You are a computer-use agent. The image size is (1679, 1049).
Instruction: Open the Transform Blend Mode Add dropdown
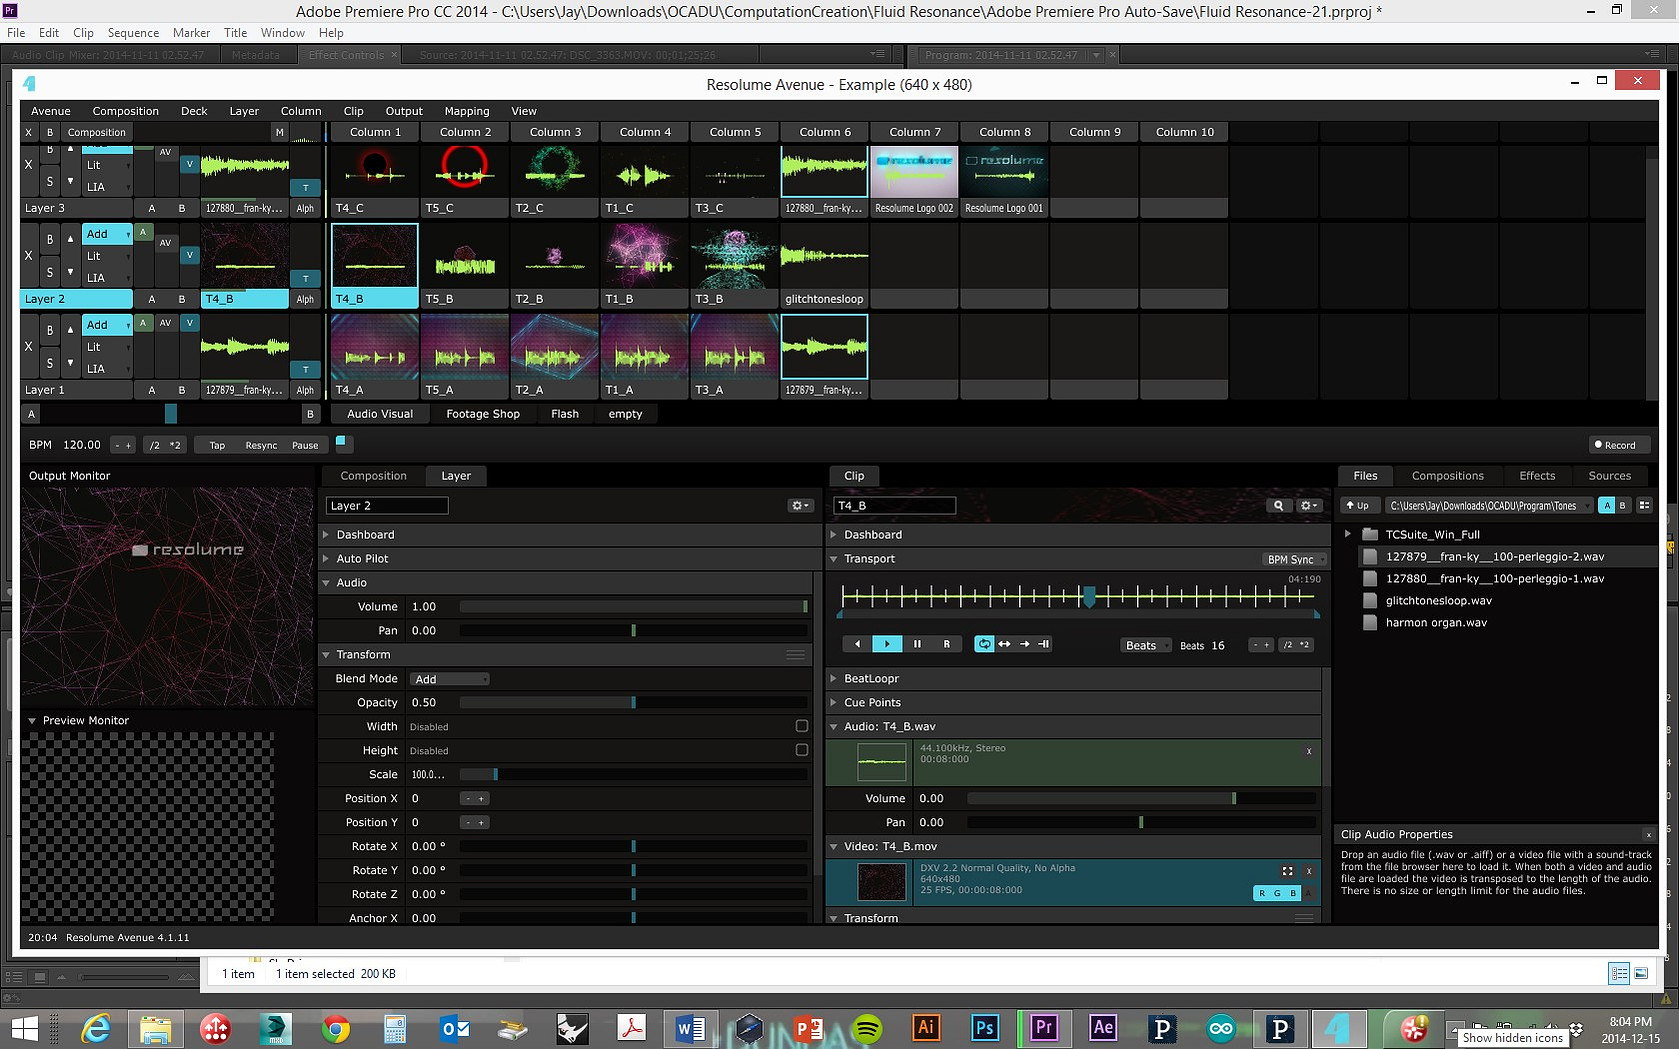point(450,679)
